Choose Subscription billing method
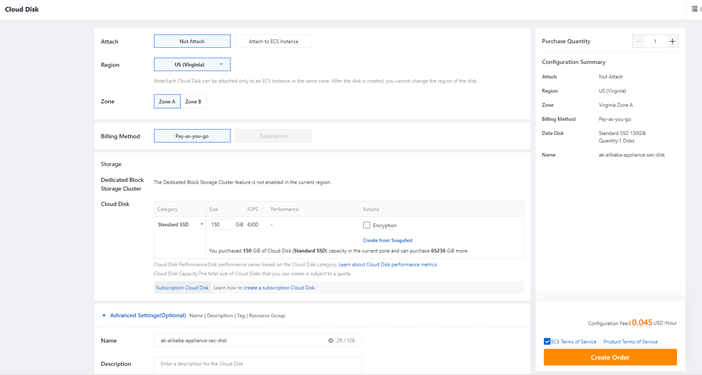The image size is (702, 375). click(x=274, y=136)
